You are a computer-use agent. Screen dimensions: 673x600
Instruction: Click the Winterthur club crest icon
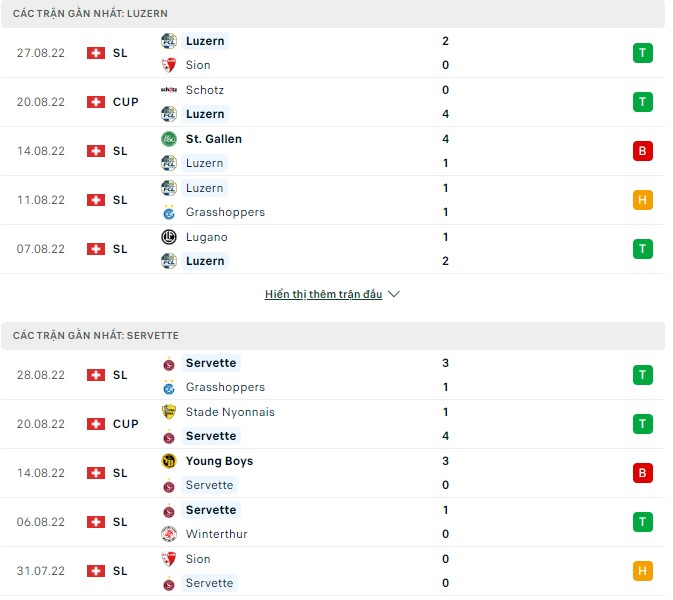click(168, 534)
